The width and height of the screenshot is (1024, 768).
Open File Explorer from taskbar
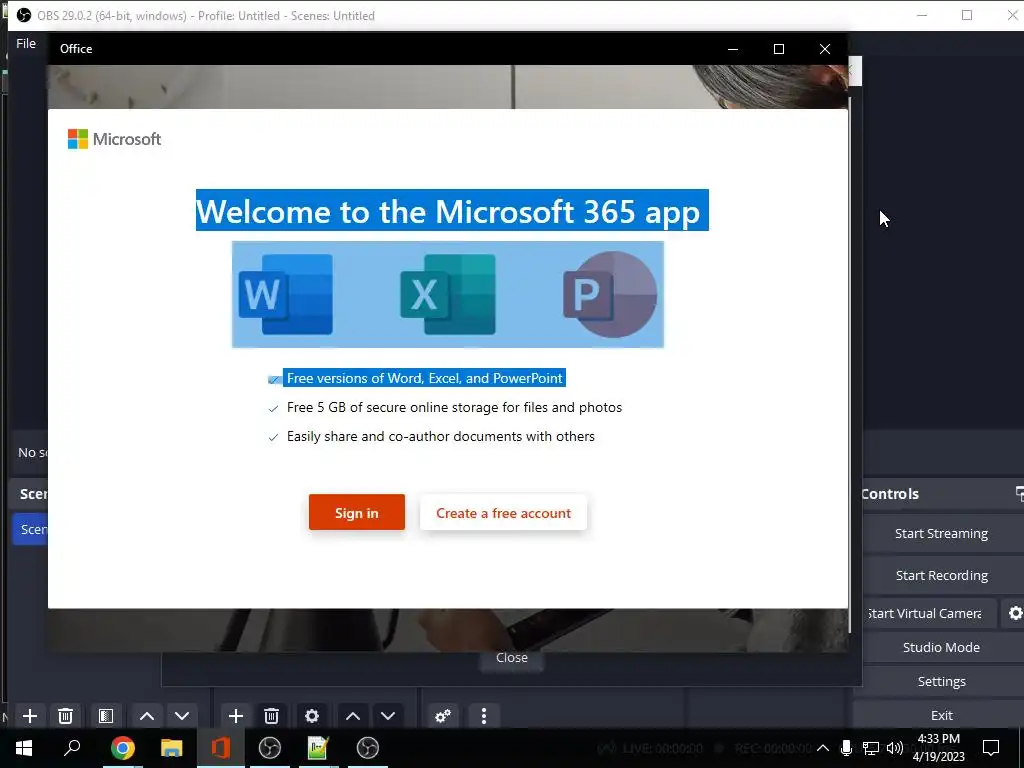coord(172,748)
